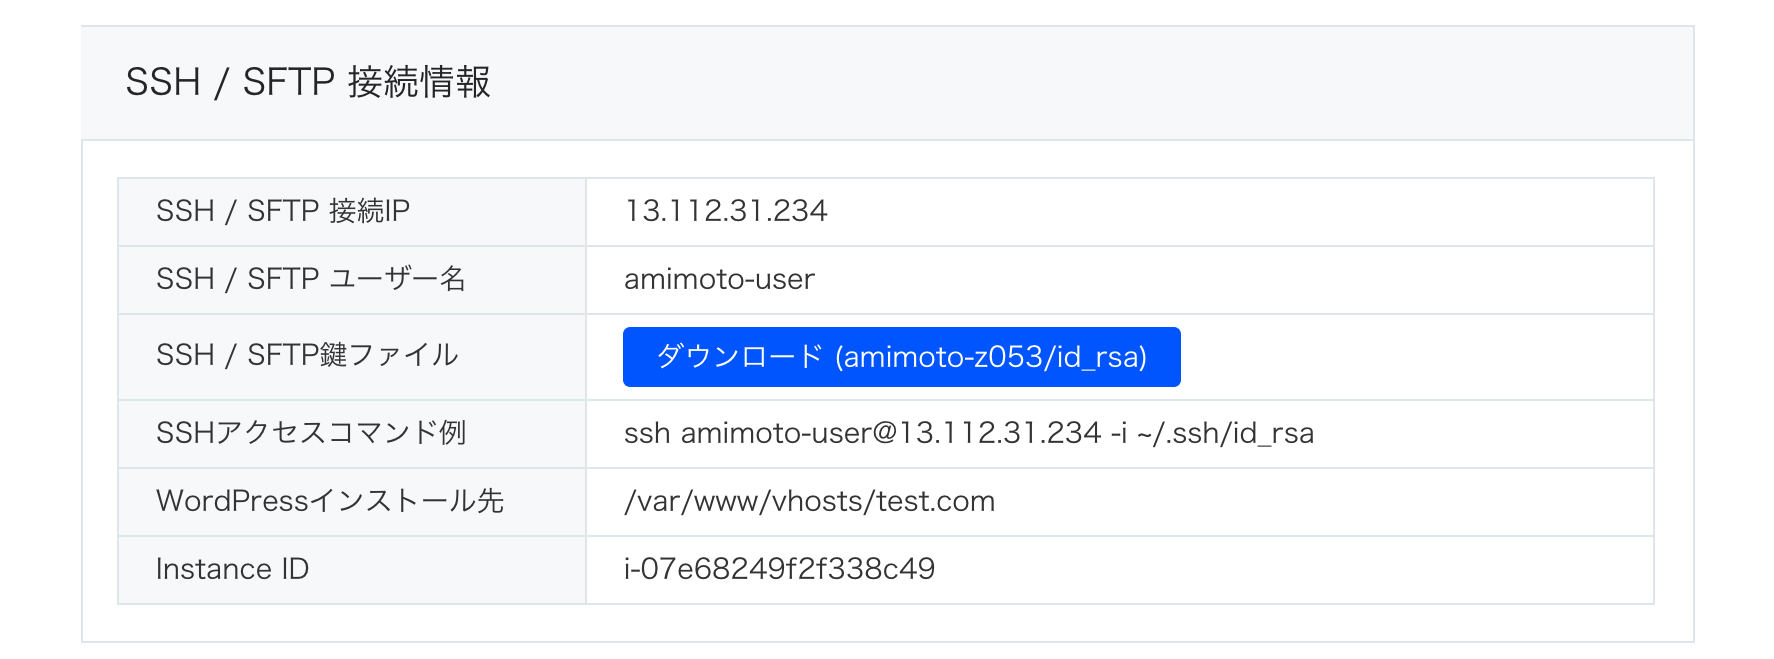The height and width of the screenshot is (659, 1774).
Task: Click the SSH / SFTP 接続情報 panel header
Action: (x=887, y=83)
